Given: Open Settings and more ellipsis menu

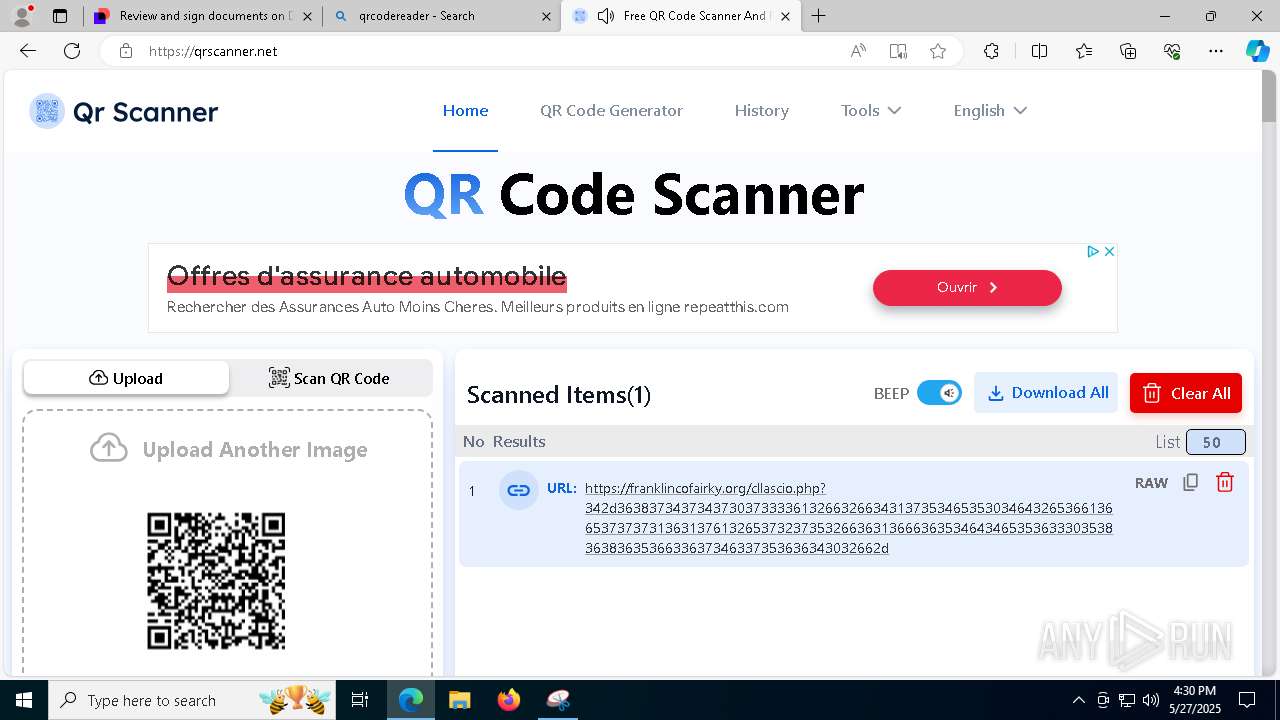Looking at the screenshot, I should point(1216,51).
